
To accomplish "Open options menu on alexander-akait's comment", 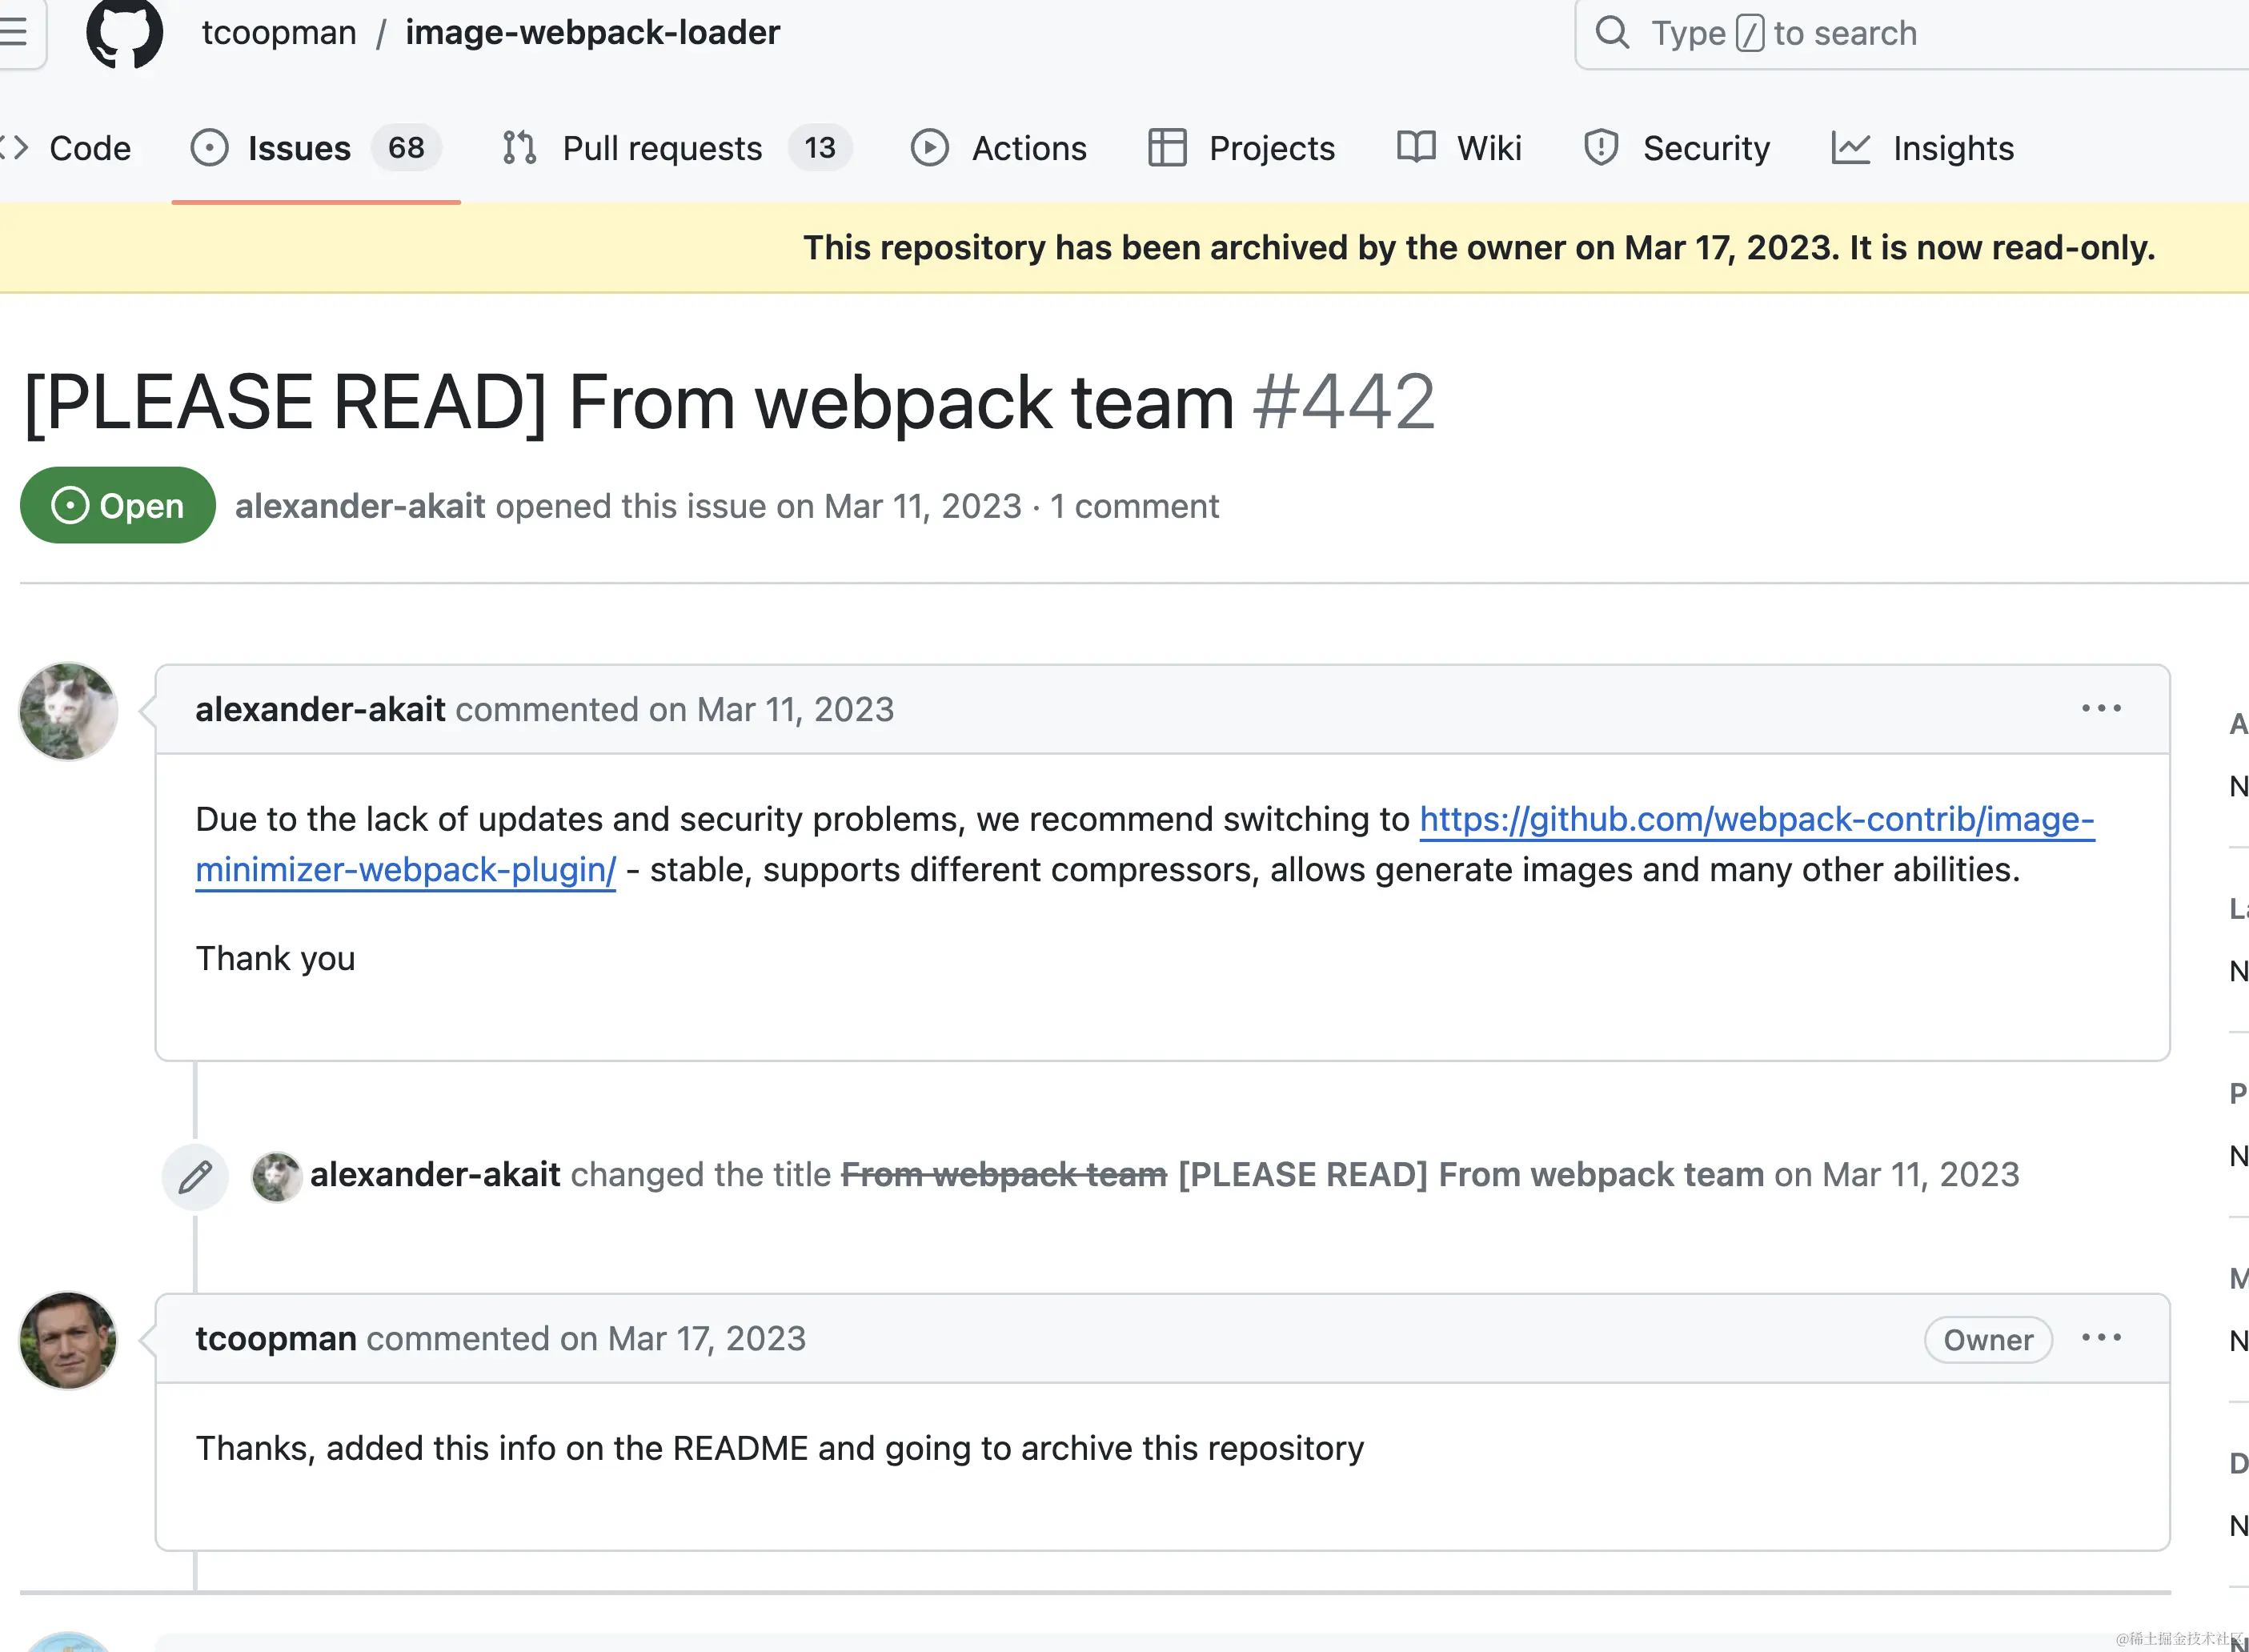I will click(x=2101, y=709).
